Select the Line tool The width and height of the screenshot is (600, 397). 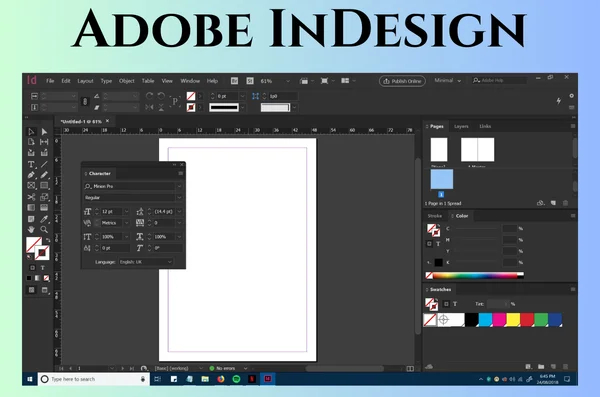44,164
